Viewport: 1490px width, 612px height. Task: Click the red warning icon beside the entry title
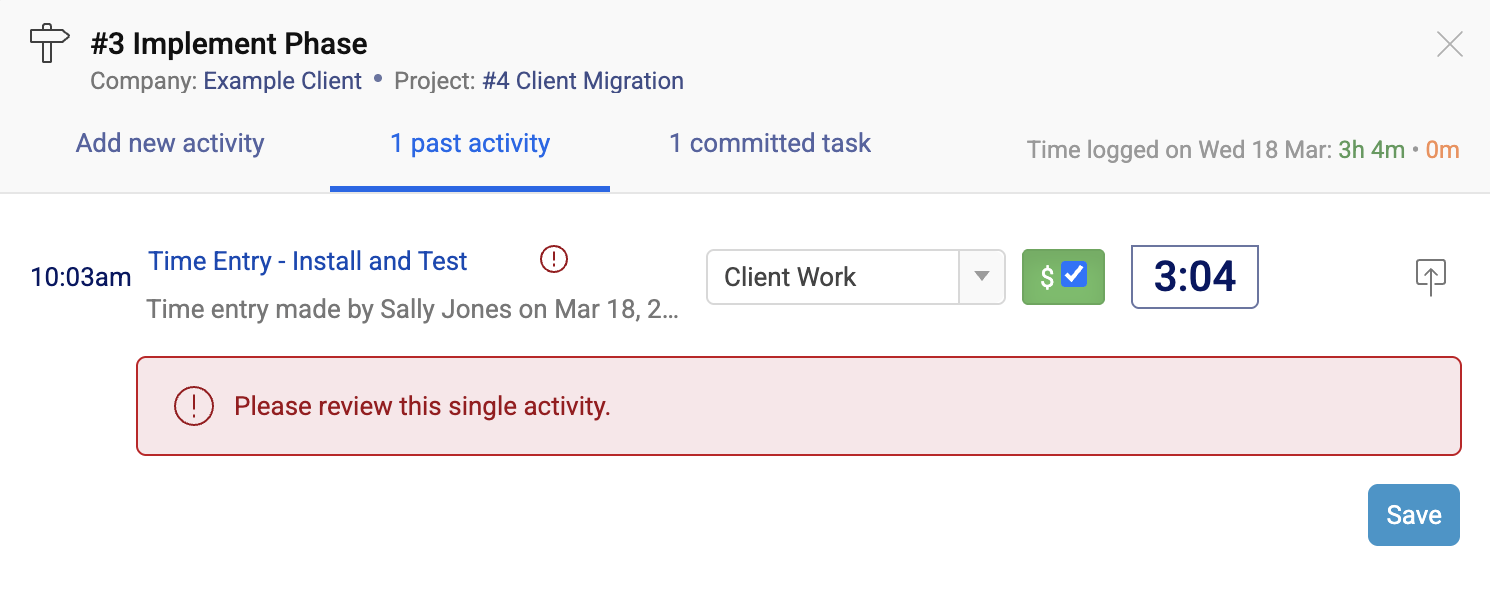coord(553,260)
